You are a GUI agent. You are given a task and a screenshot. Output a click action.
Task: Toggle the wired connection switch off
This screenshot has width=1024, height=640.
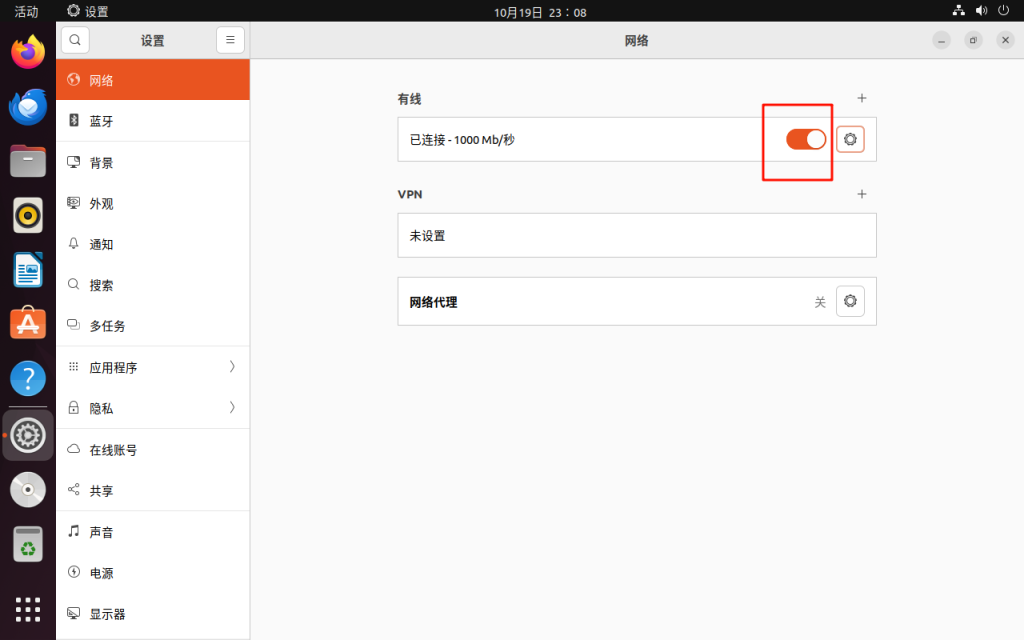[805, 139]
